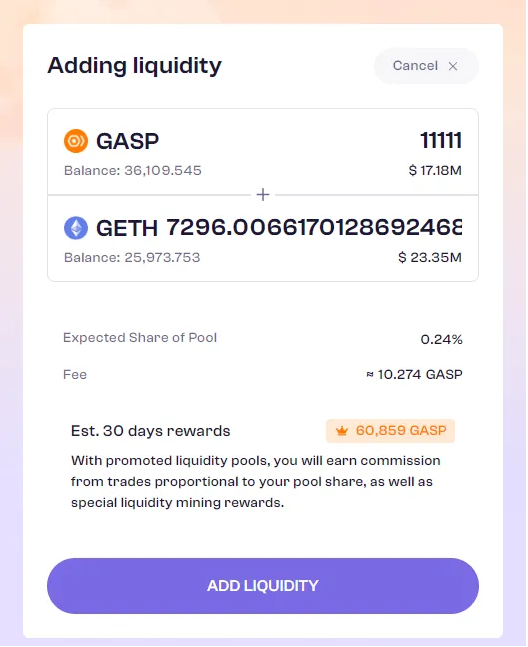The image size is (528, 647).
Task: Select the GETH token name
Action: click(x=127, y=228)
